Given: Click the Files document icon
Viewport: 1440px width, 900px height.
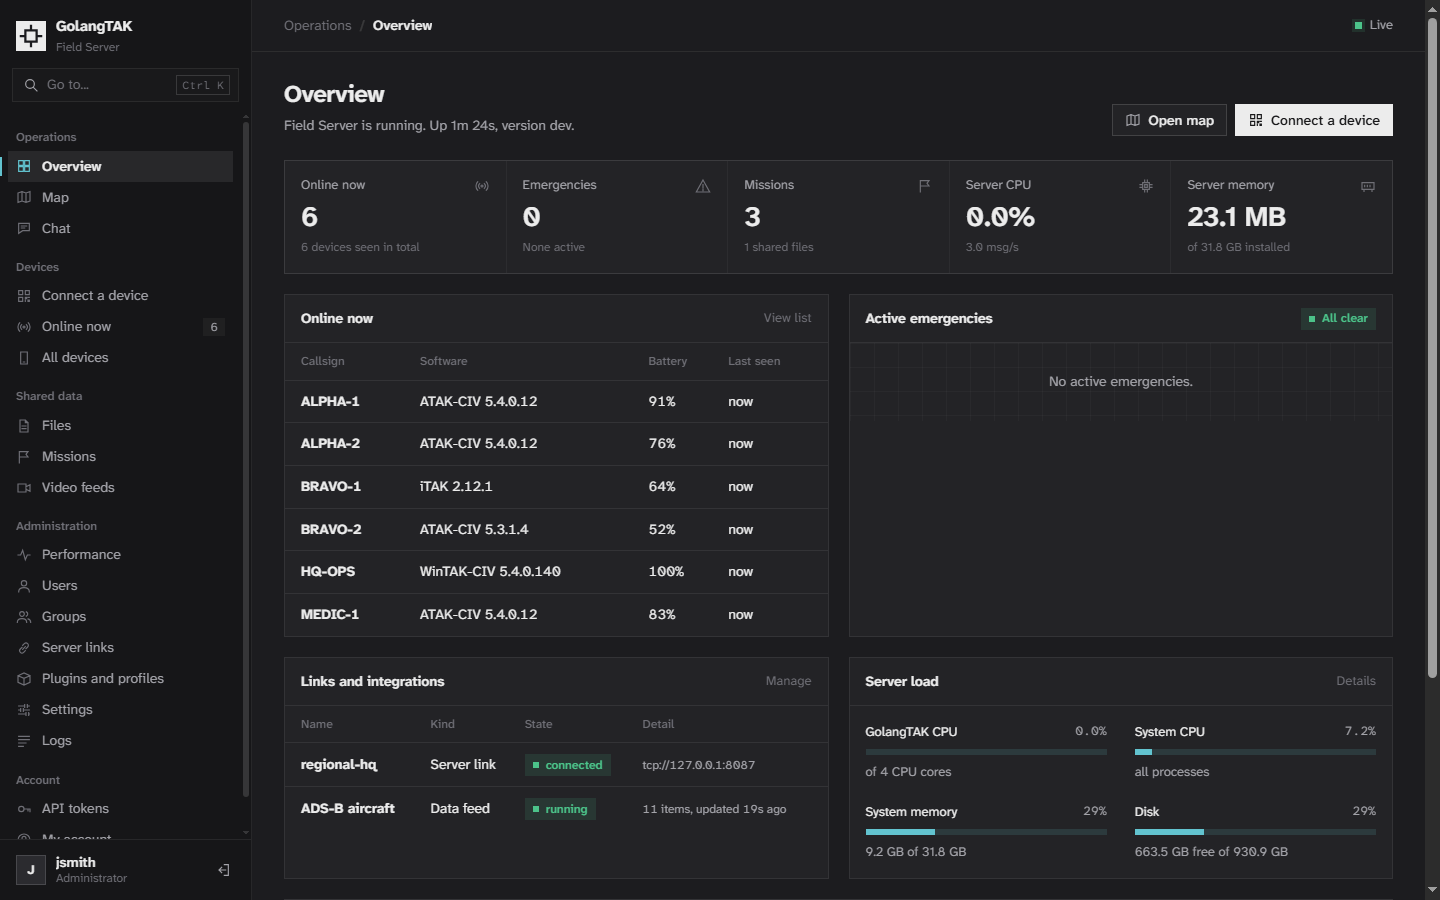Looking at the screenshot, I should pyautogui.click(x=24, y=426).
